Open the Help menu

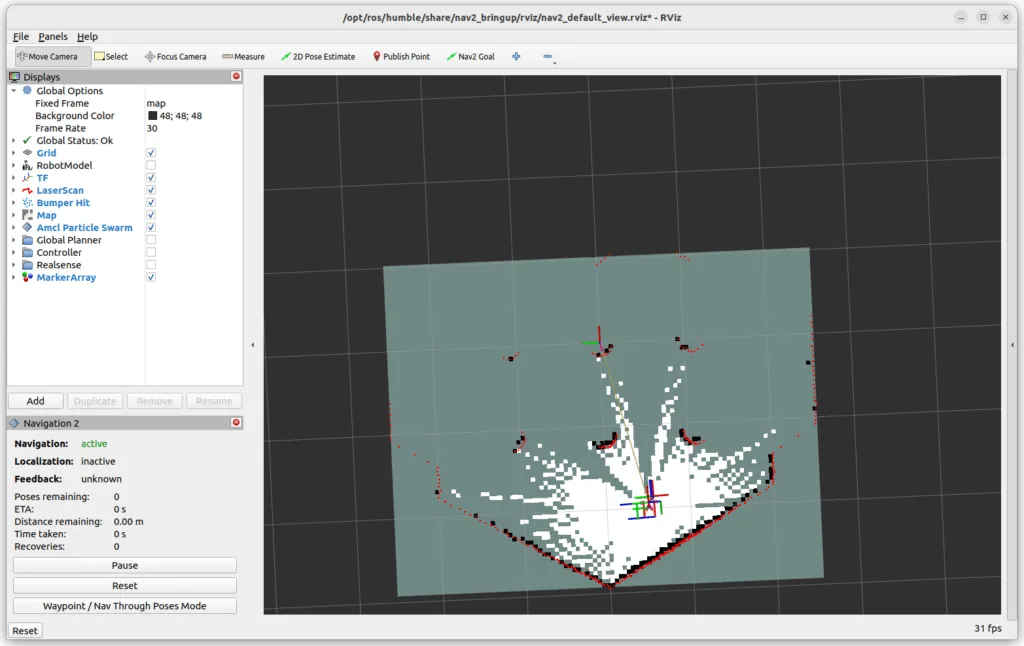click(x=88, y=37)
